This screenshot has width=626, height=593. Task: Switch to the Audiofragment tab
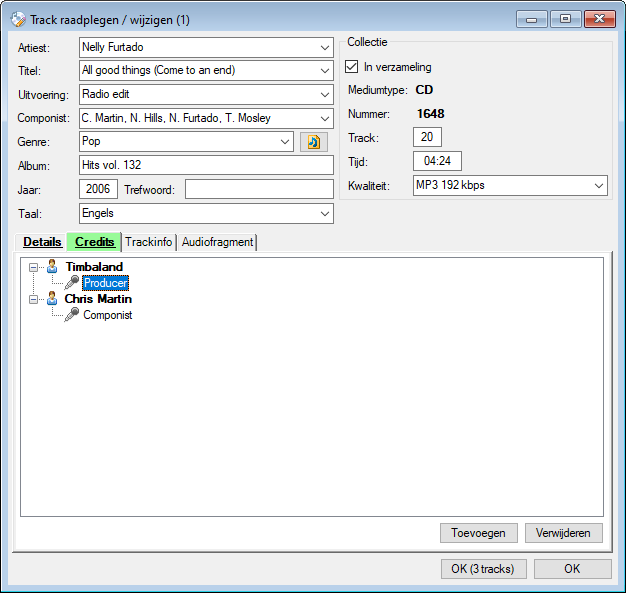tap(218, 242)
